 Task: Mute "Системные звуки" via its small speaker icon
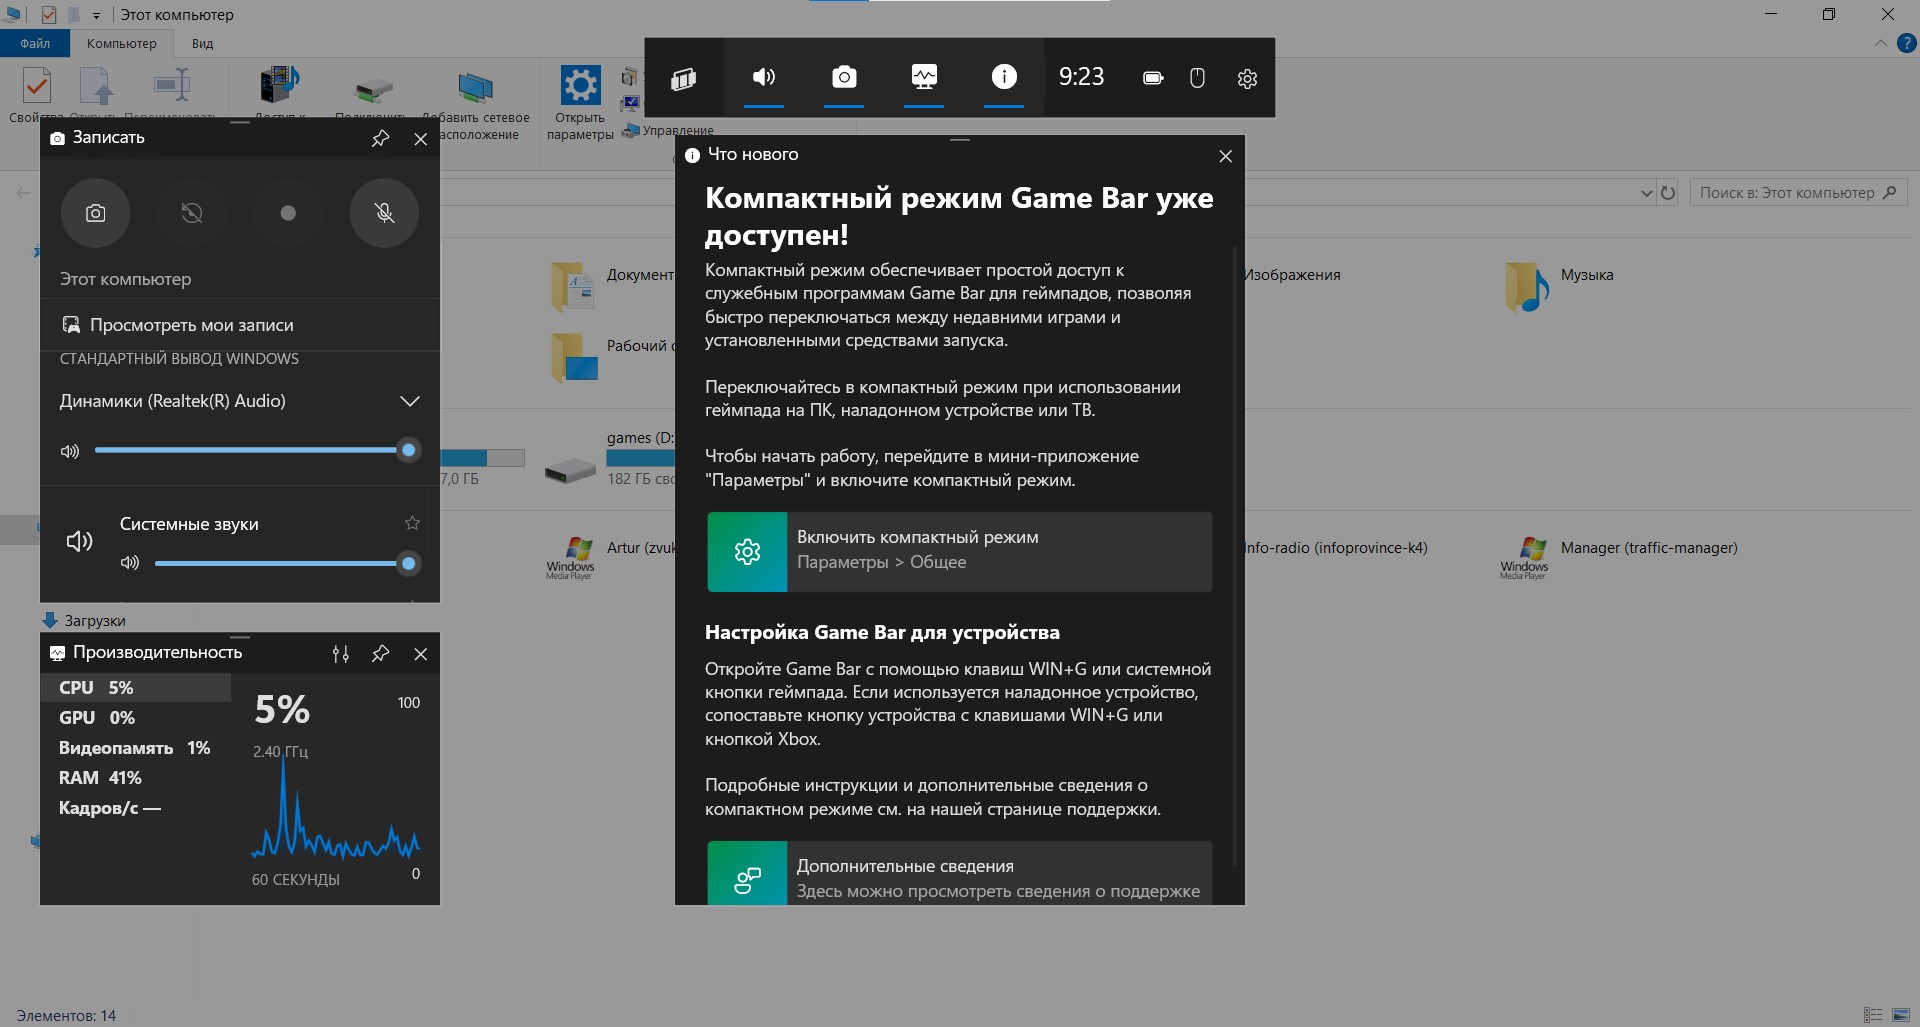pos(130,563)
